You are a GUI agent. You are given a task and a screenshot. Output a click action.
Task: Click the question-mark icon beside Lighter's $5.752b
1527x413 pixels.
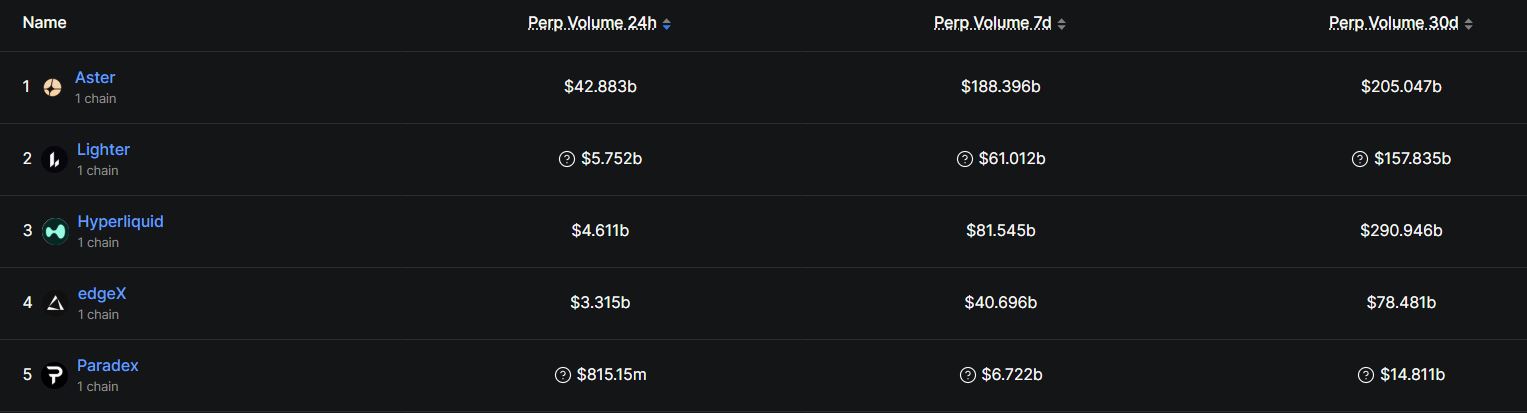pyautogui.click(x=567, y=159)
